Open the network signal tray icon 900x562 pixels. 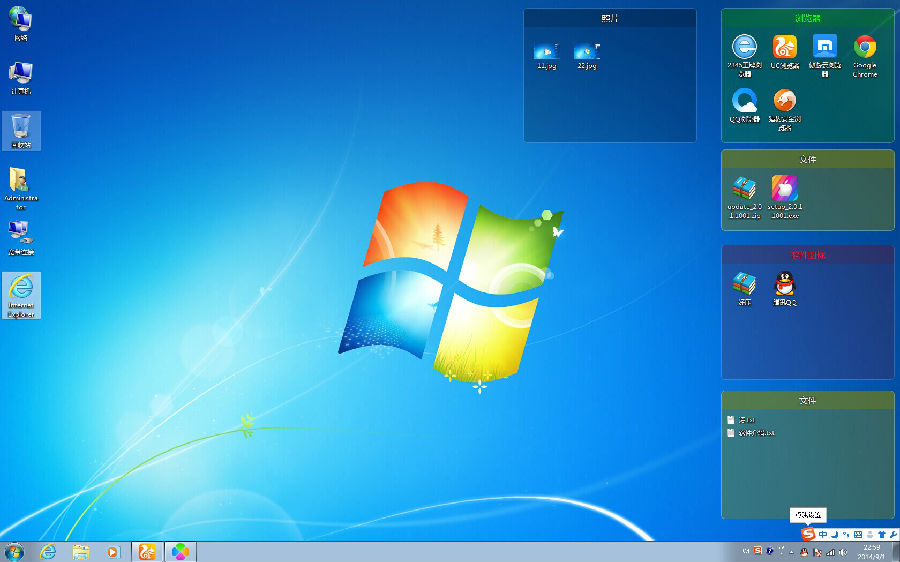click(831, 552)
